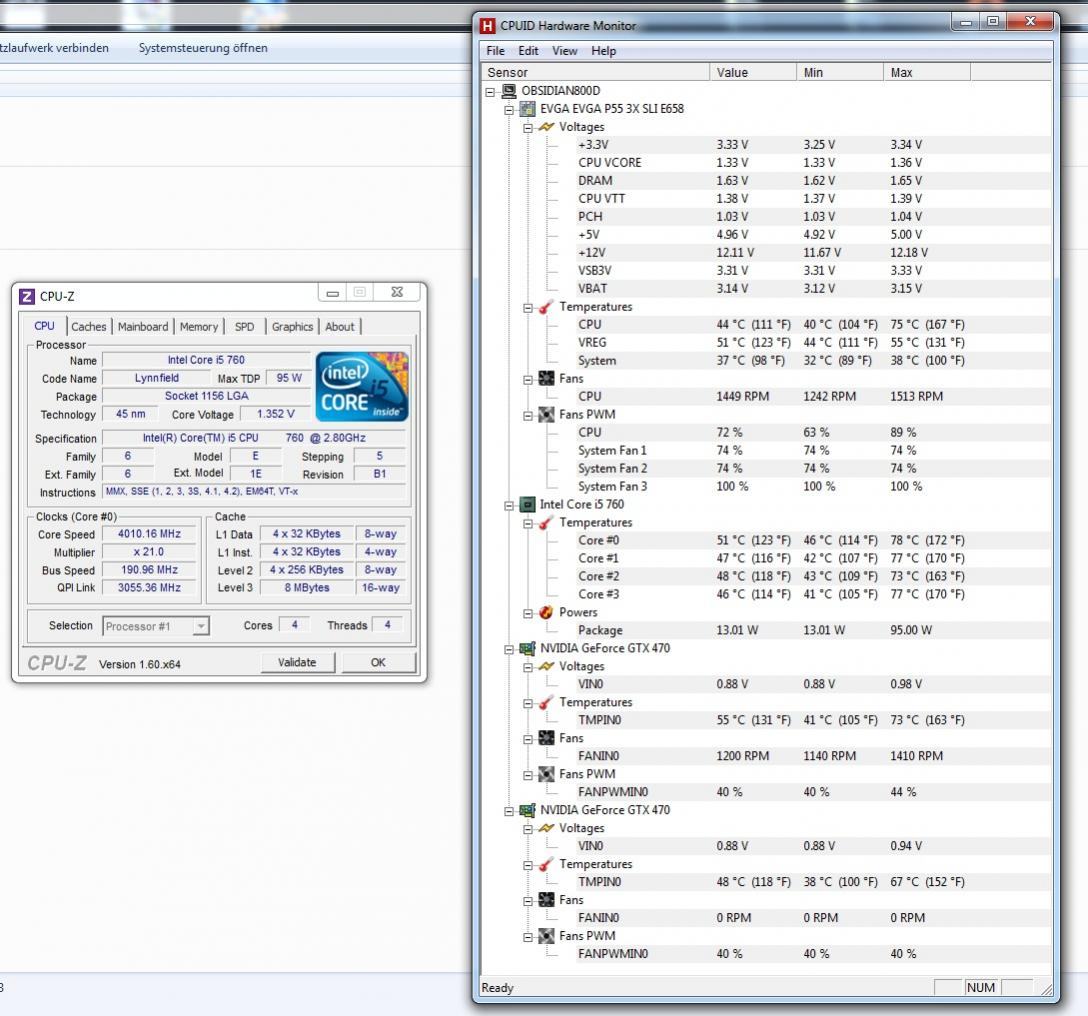Select the Core #3 temperature row

(812, 594)
